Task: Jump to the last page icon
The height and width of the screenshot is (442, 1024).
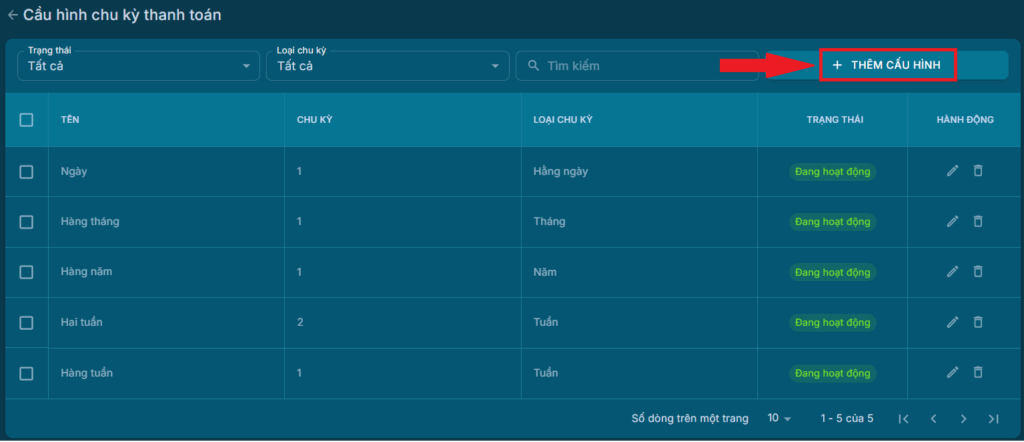Action: 993,418
